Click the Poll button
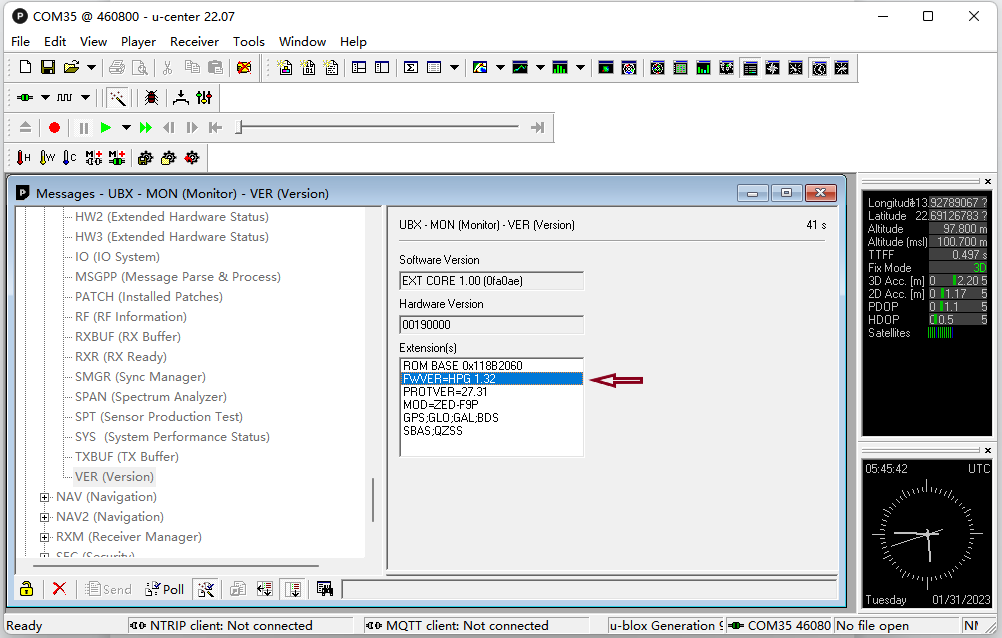Viewport: 1002px width, 638px height. pos(165,589)
